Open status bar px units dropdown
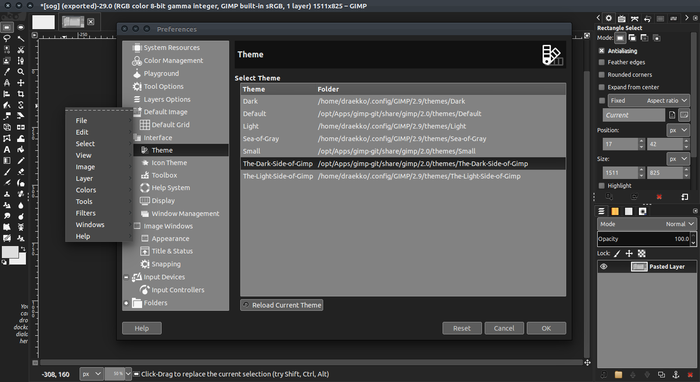Viewport: 700px width, 382px height. click(x=92, y=374)
